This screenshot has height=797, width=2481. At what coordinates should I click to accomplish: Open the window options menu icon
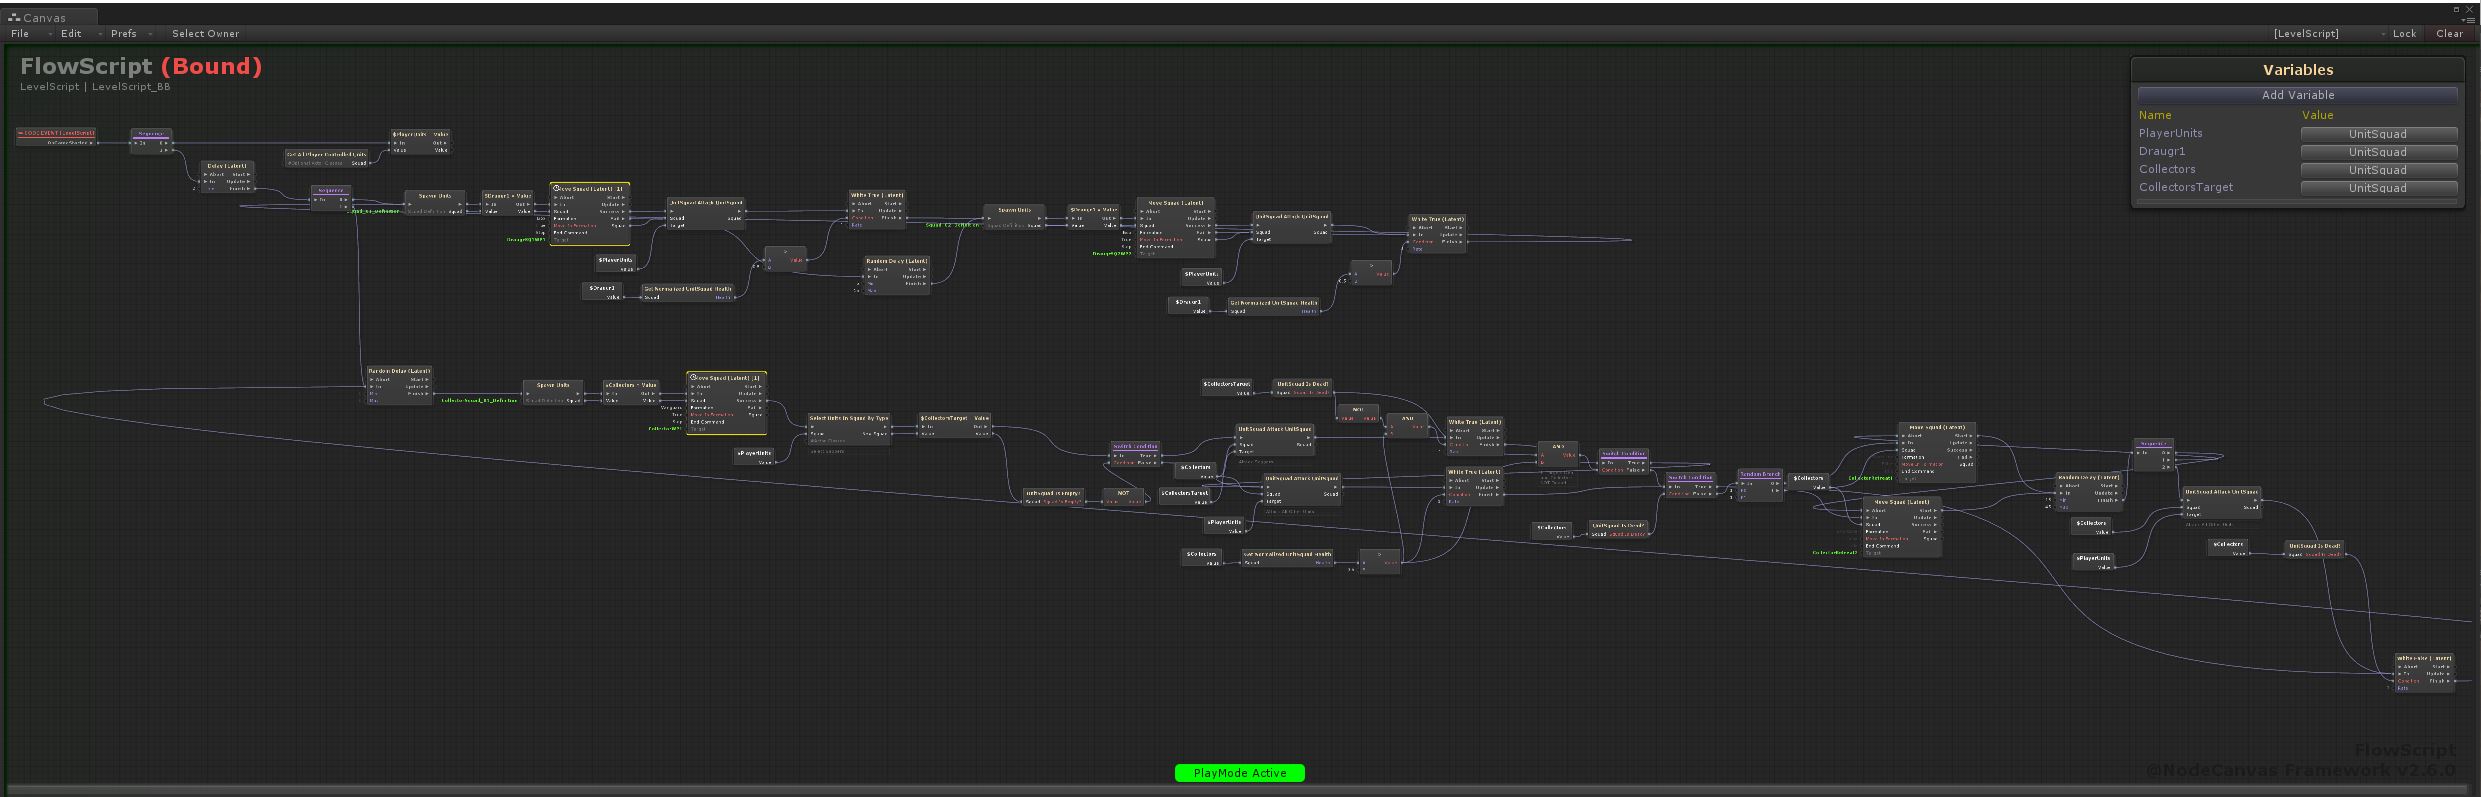tap(2472, 19)
